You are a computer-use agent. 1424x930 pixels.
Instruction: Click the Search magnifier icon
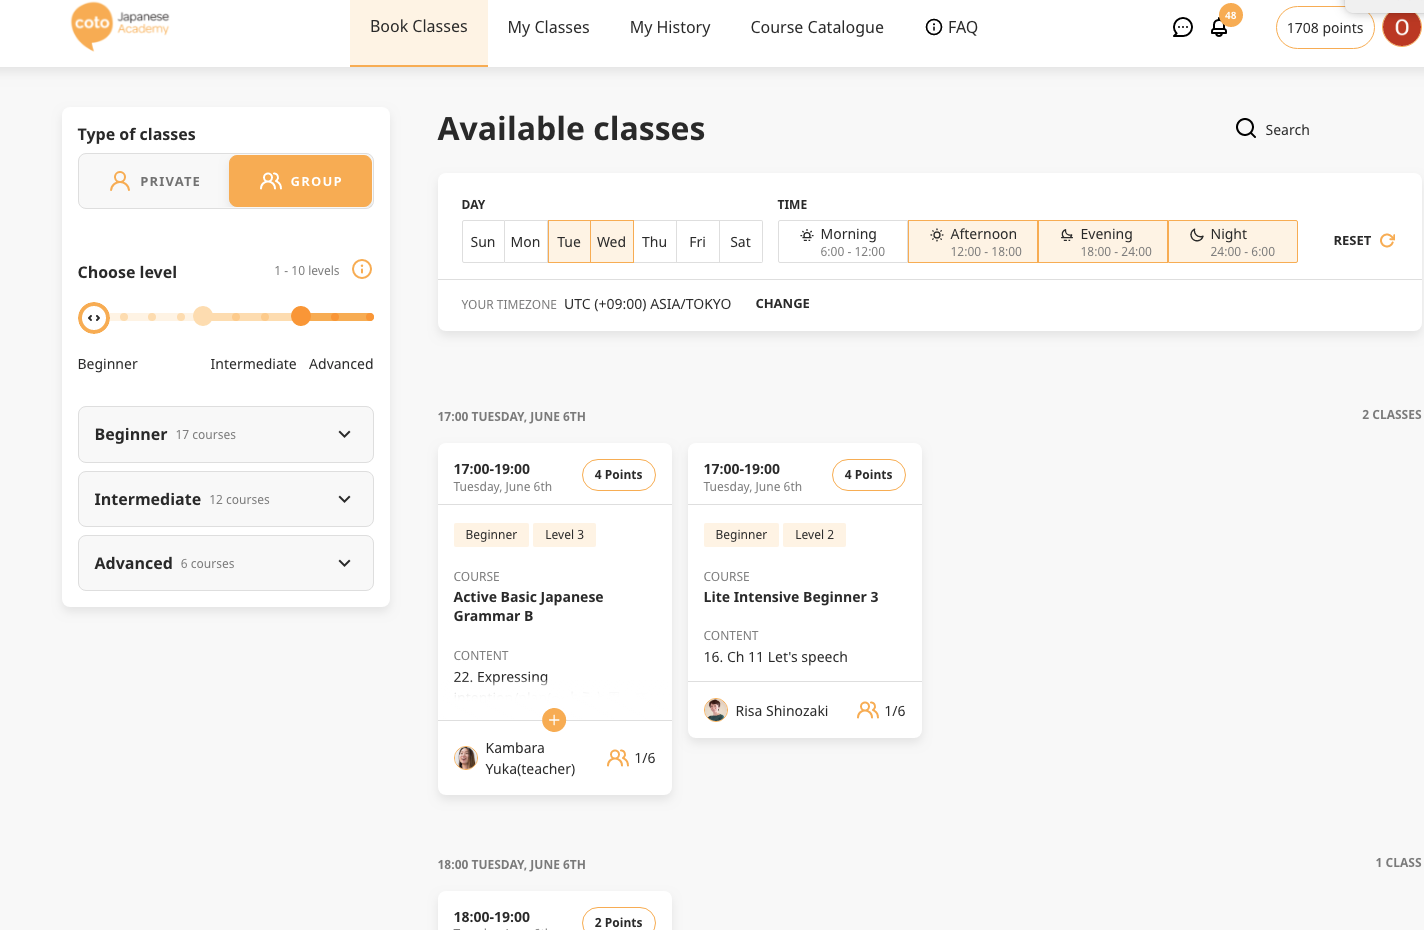1245,128
